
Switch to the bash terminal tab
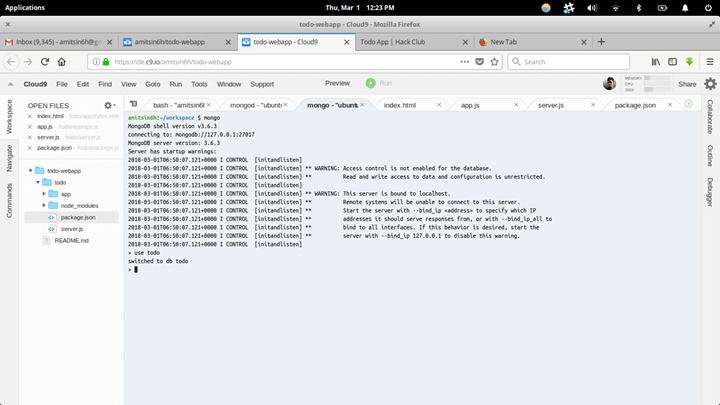coord(179,105)
